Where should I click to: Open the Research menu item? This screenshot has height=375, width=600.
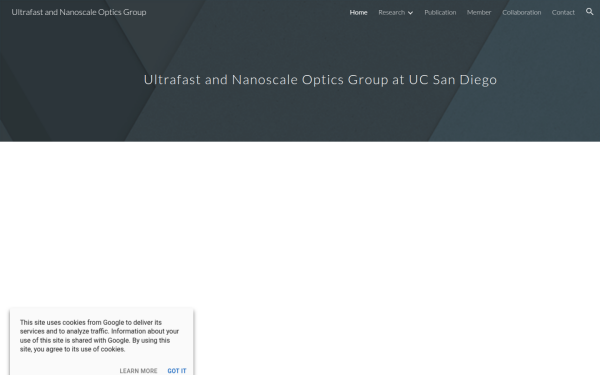click(391, 12)
